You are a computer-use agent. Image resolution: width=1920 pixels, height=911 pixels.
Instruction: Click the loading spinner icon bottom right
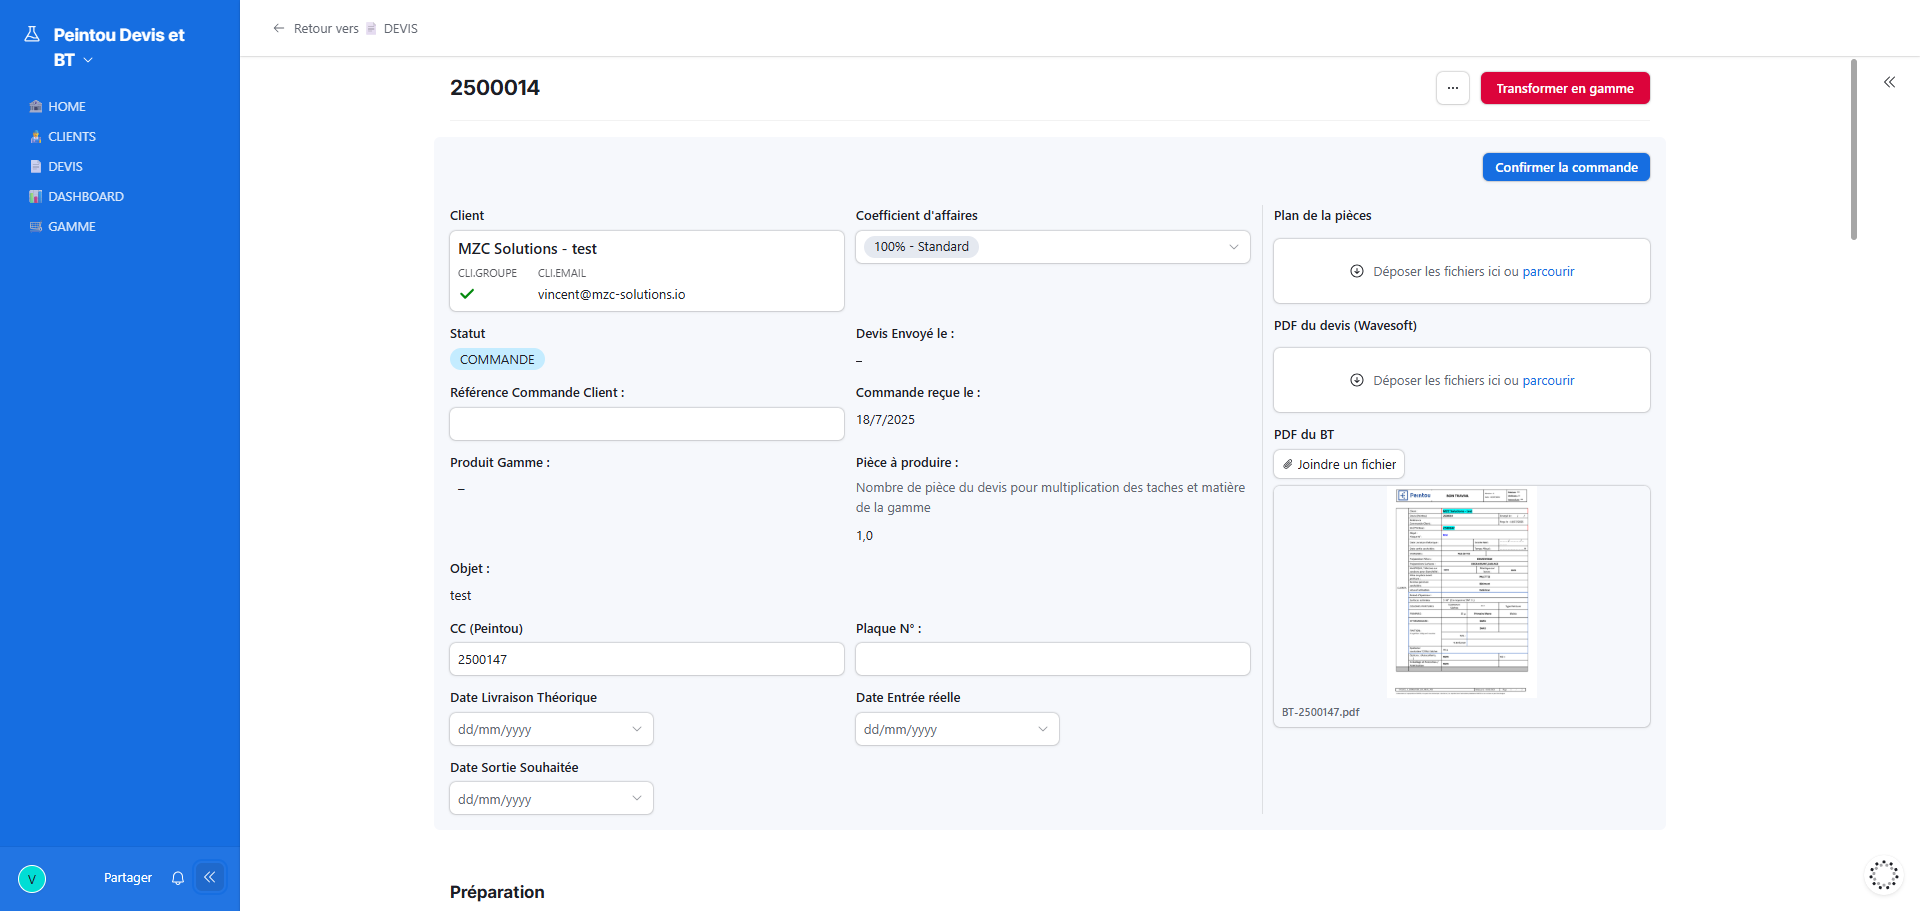pos(1883,875)
